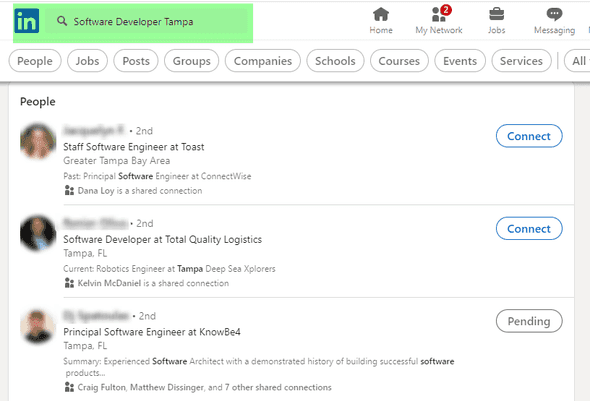Connect with Staff Software Engineer at Toast
Viewport: 590px width, 401px height.
click(529, 136)
